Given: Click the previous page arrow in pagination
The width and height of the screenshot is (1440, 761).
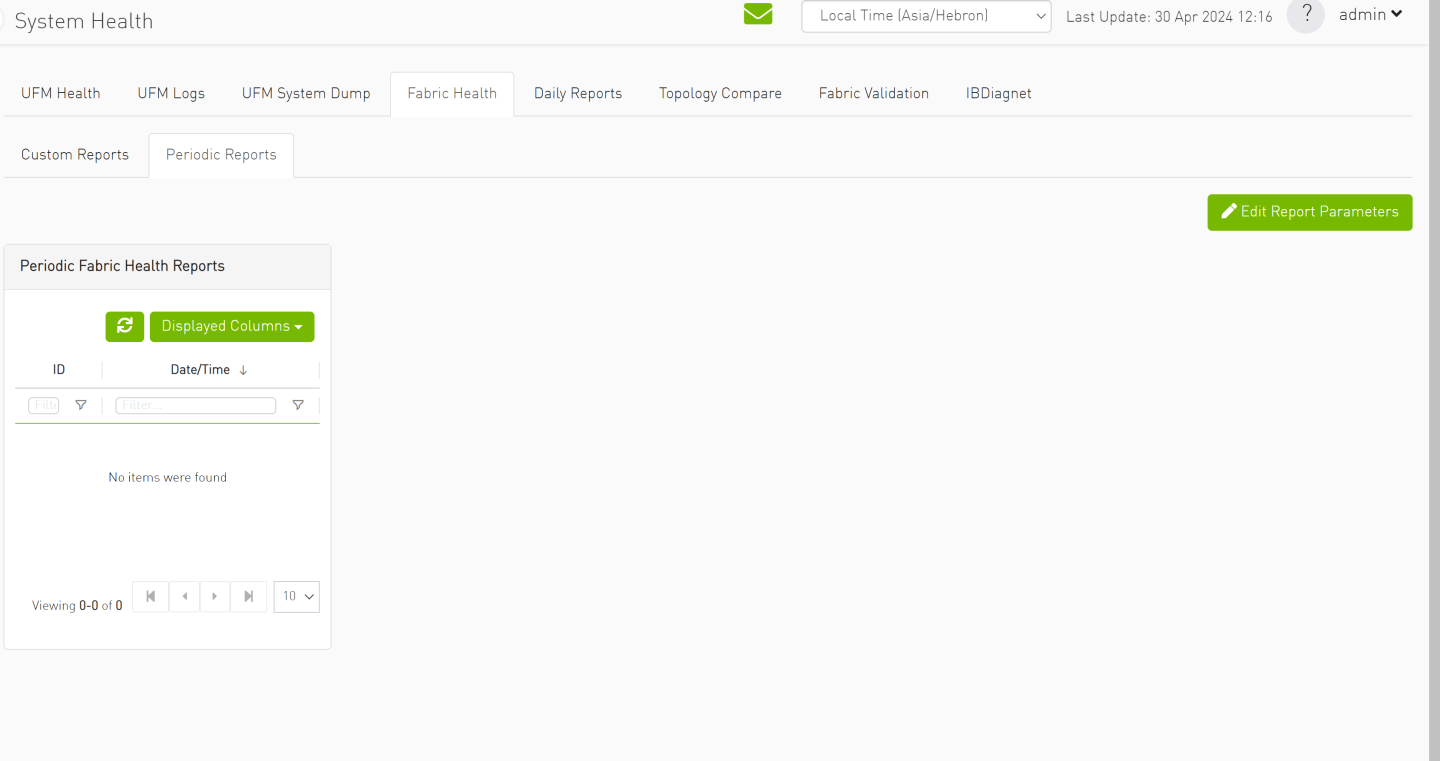Looking at the screenshot, I should (x=184, y=596).
